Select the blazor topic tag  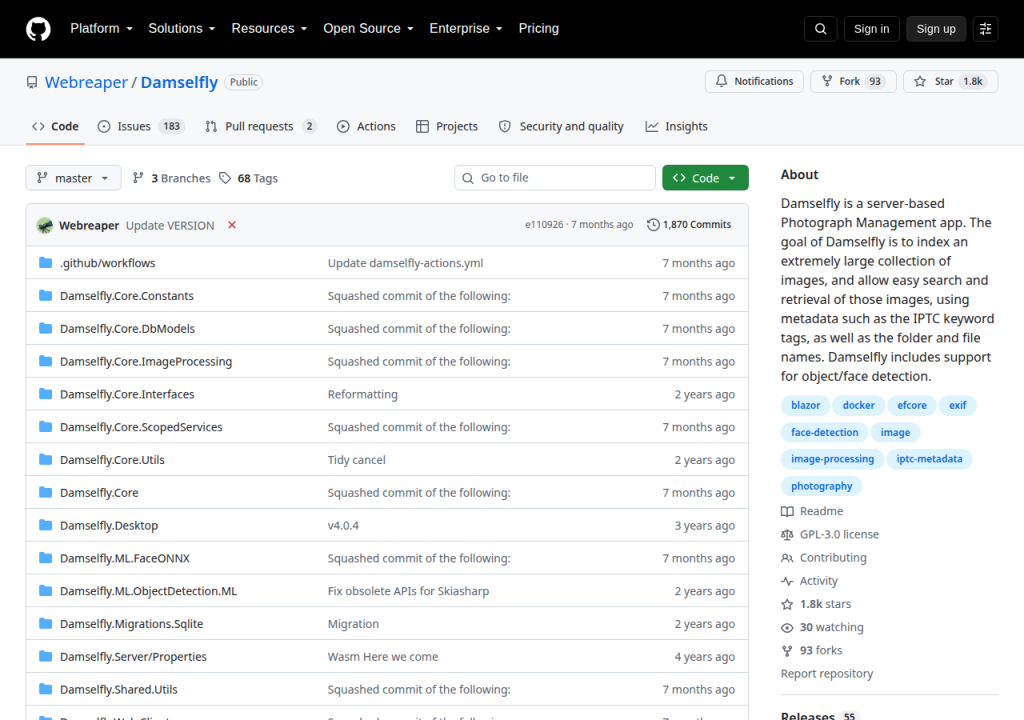click(x=805, y=405)
